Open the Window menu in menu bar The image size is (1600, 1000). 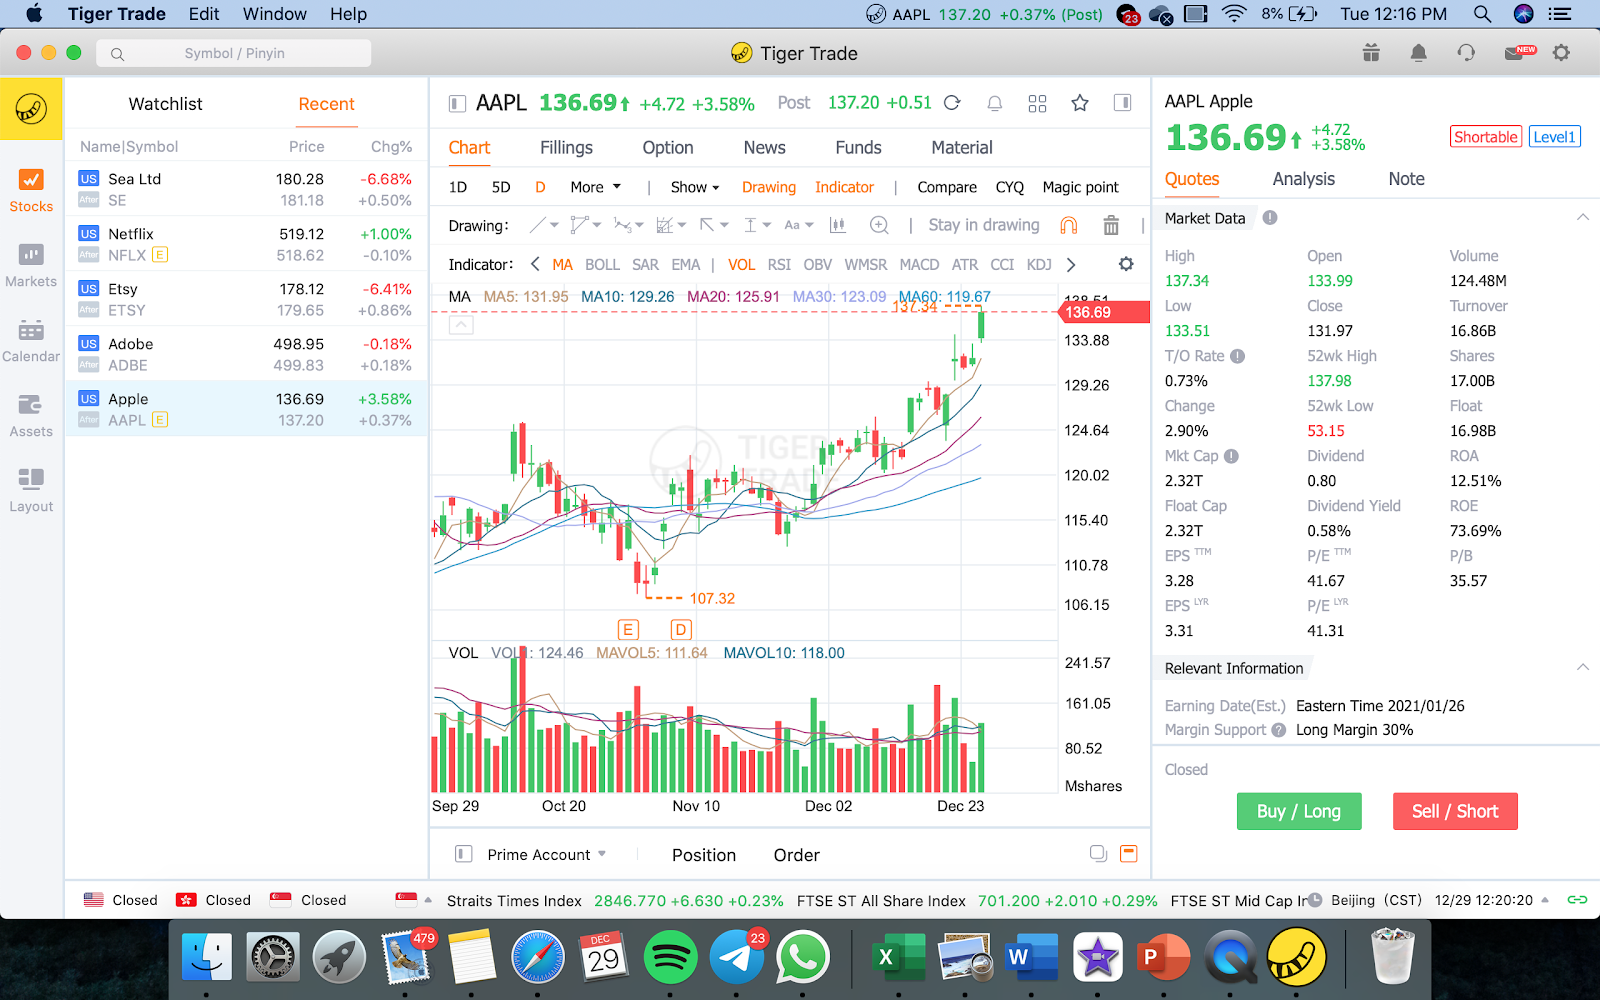274,14
